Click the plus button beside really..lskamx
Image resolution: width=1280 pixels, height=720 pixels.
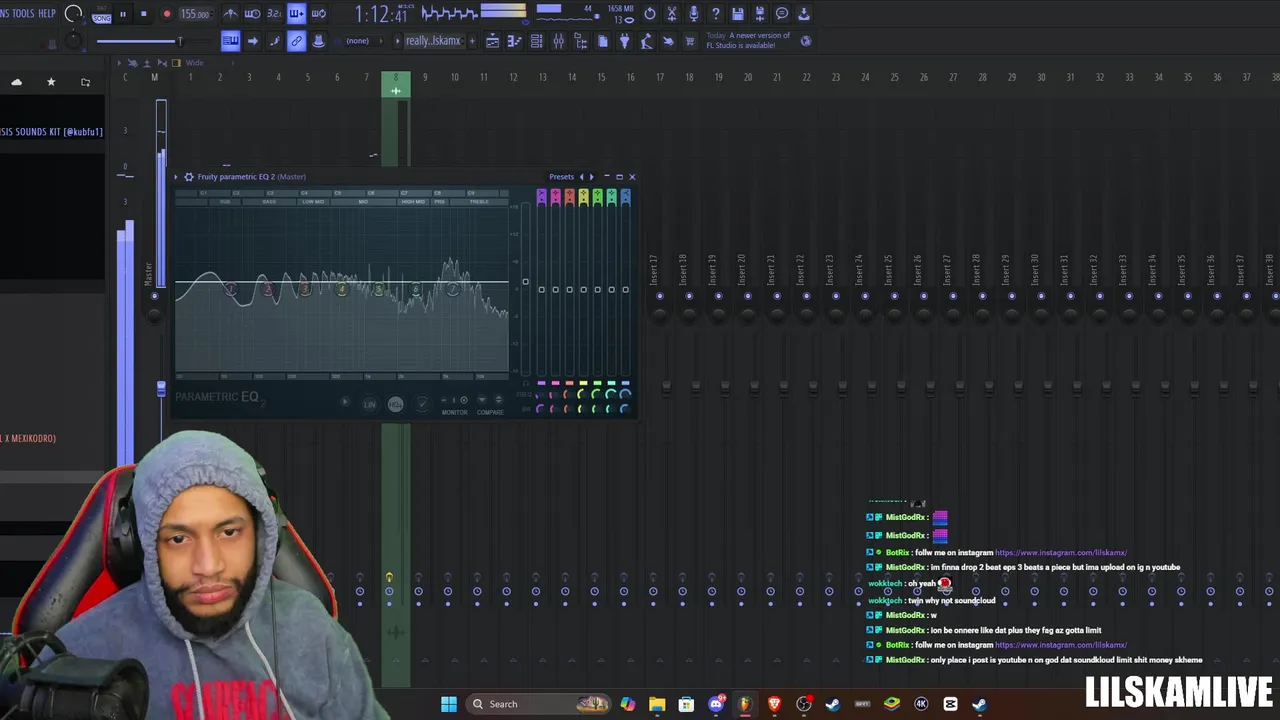[472, 41]
